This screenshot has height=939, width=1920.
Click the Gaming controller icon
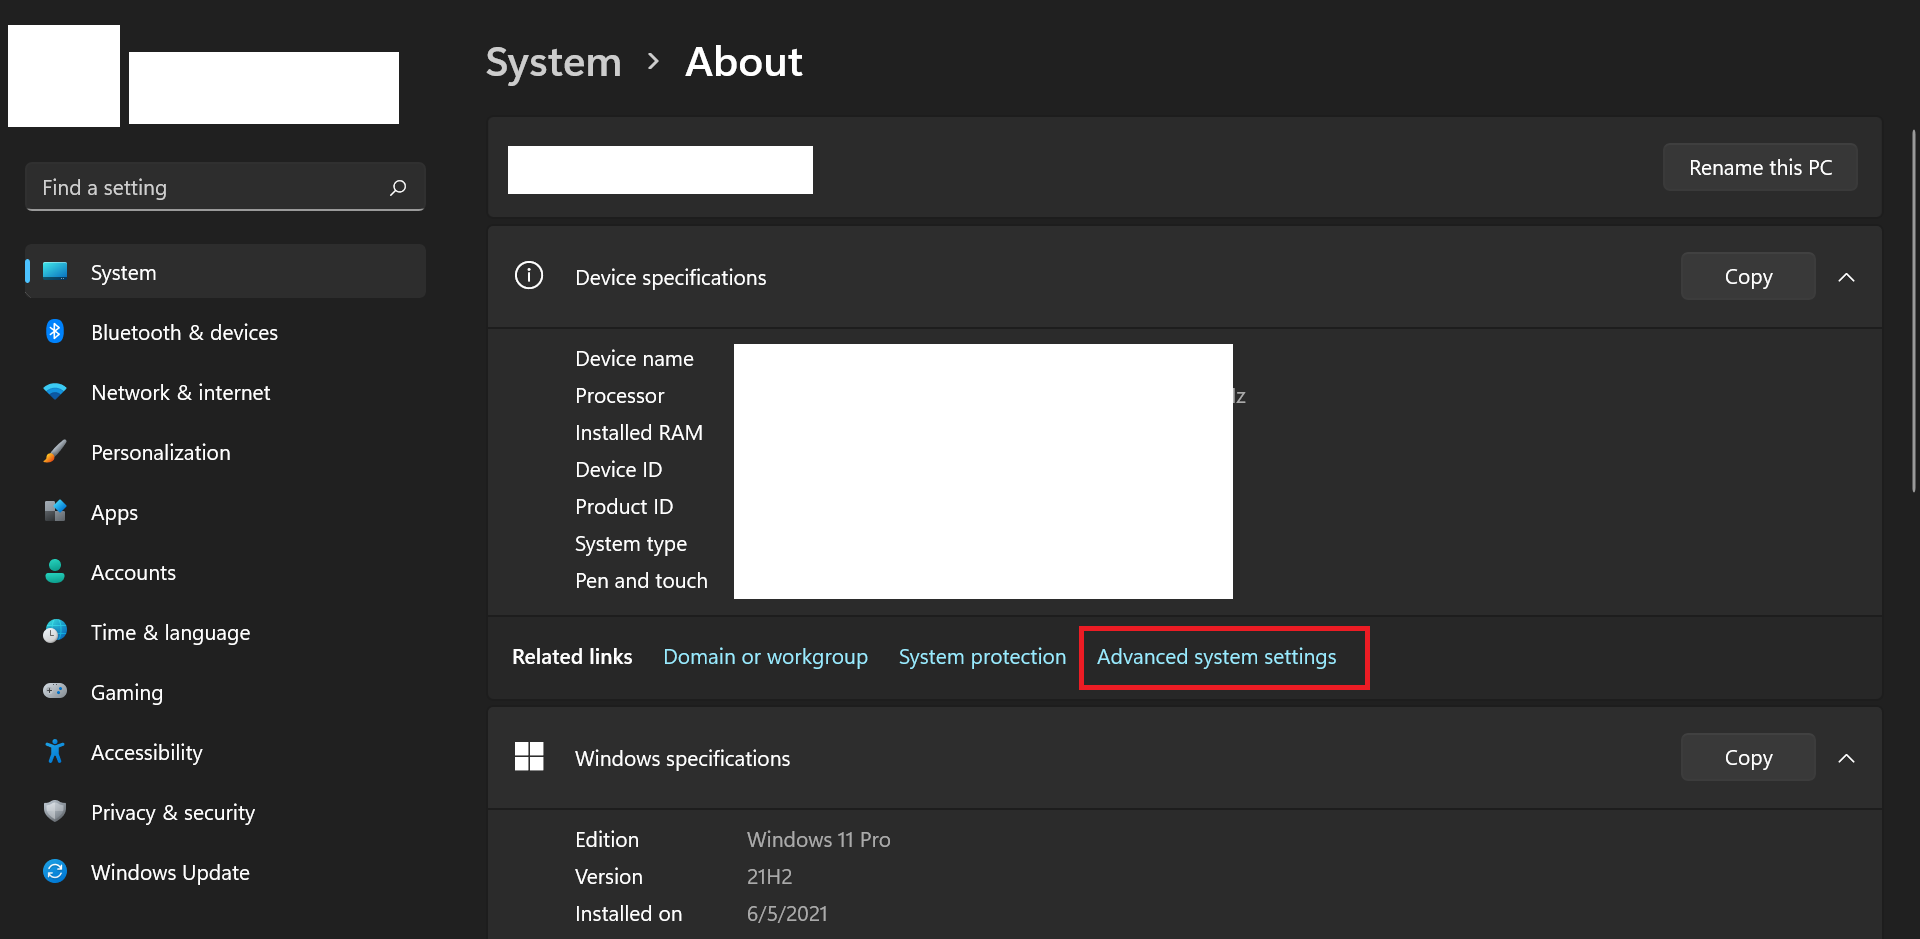coord(55,691)
